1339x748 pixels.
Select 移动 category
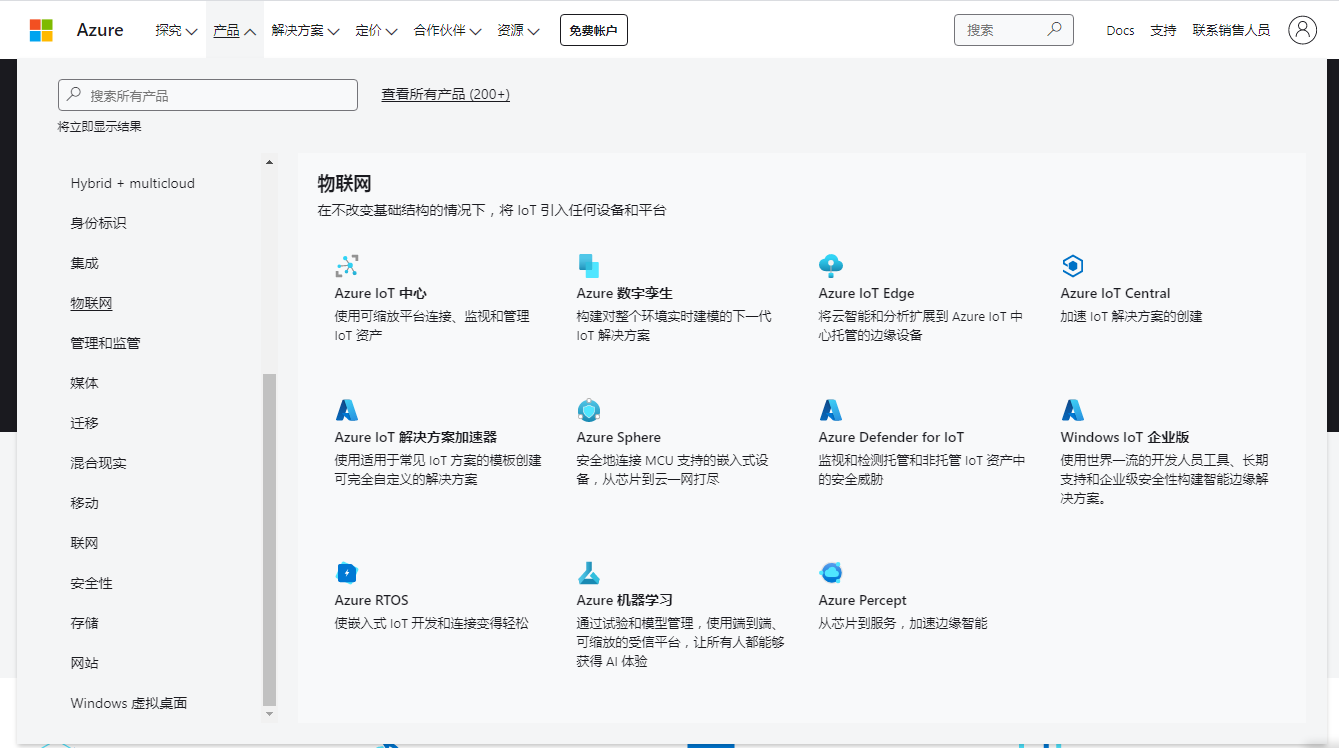pos(84,503)
